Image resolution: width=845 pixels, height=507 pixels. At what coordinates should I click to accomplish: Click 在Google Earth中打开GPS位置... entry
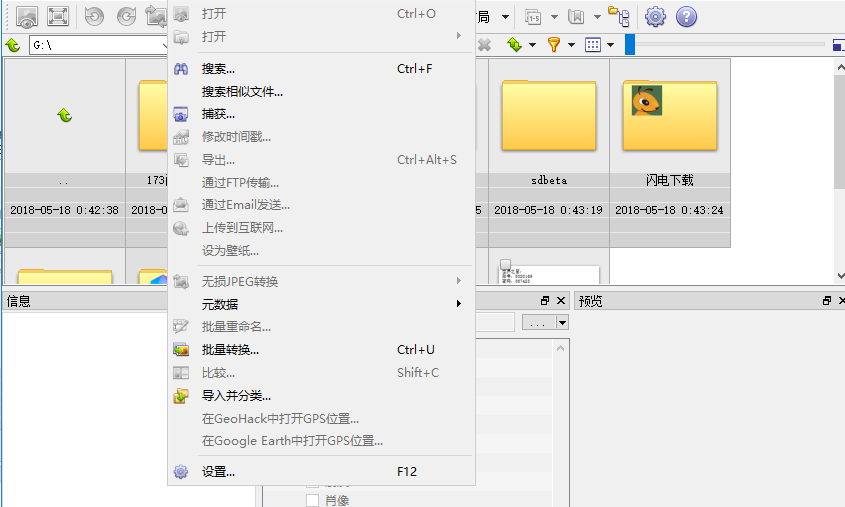[x=321, y=441]
